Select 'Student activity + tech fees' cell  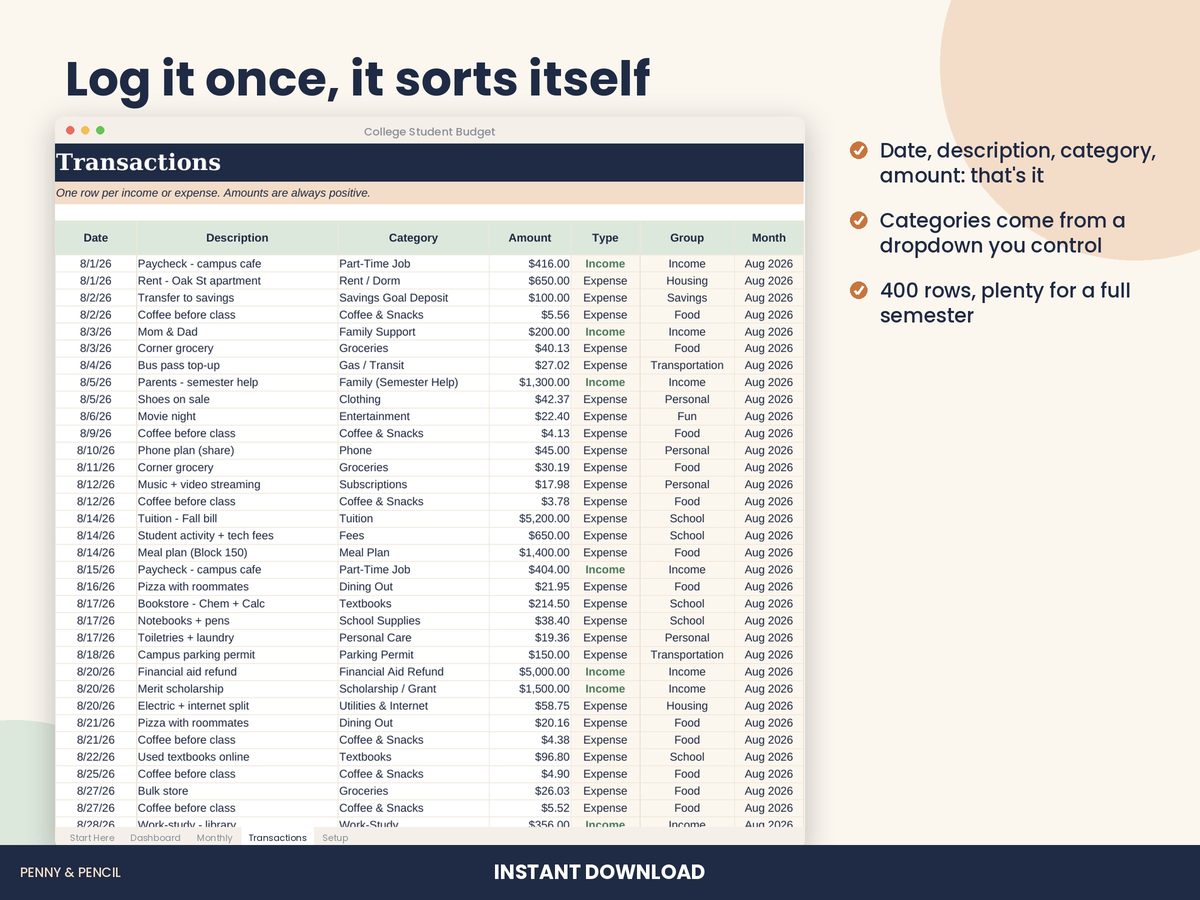pos(237,536)
